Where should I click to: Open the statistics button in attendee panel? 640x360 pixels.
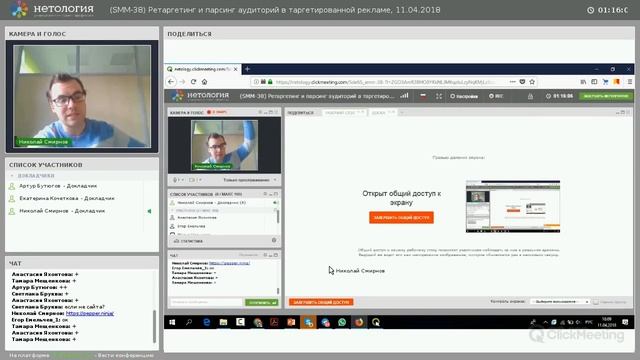pos(188,241)
